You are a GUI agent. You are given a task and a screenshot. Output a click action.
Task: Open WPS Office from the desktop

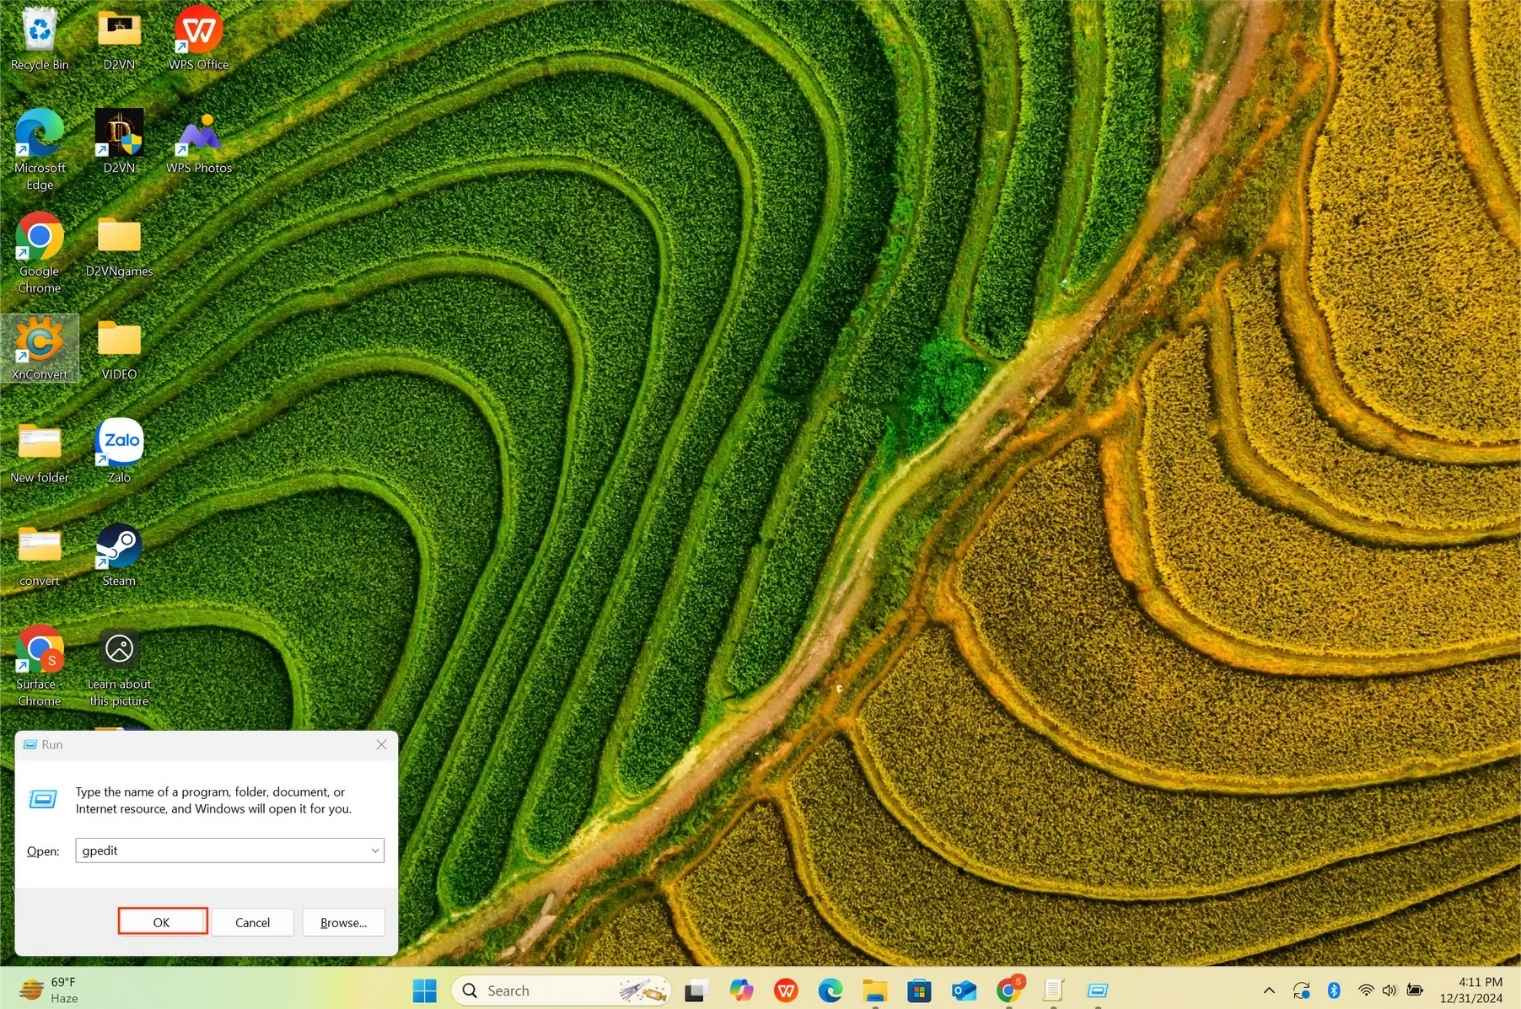click(197, 30)
